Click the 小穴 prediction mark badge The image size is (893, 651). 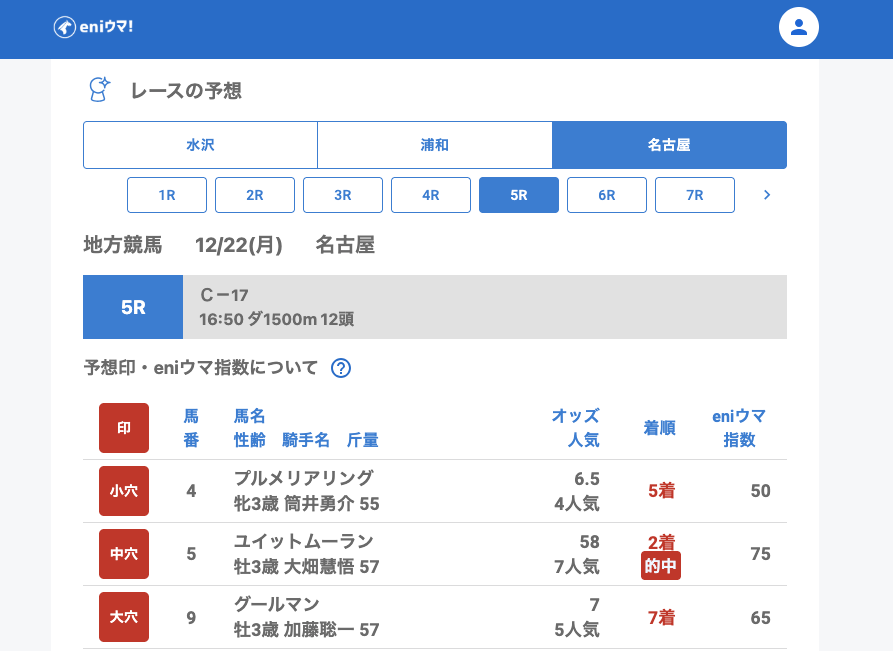tap(124, 491)
